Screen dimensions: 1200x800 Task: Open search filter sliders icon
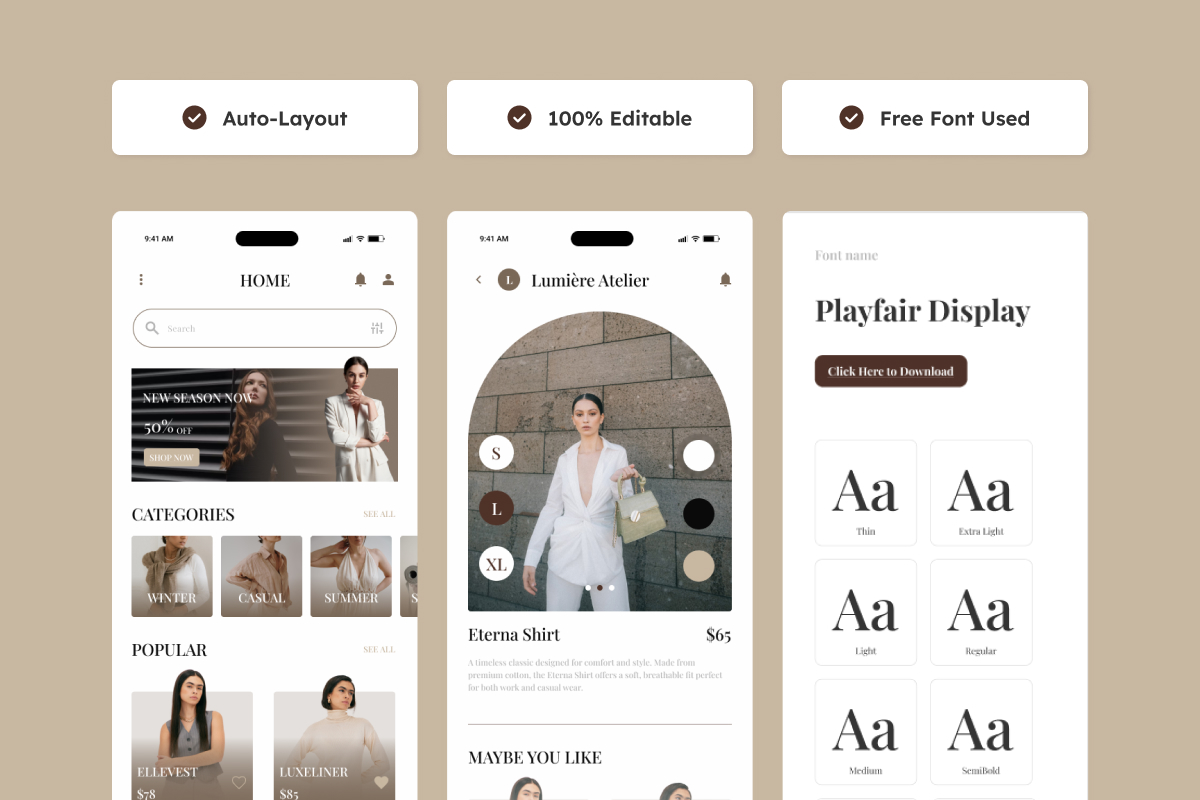click(377, 328)
